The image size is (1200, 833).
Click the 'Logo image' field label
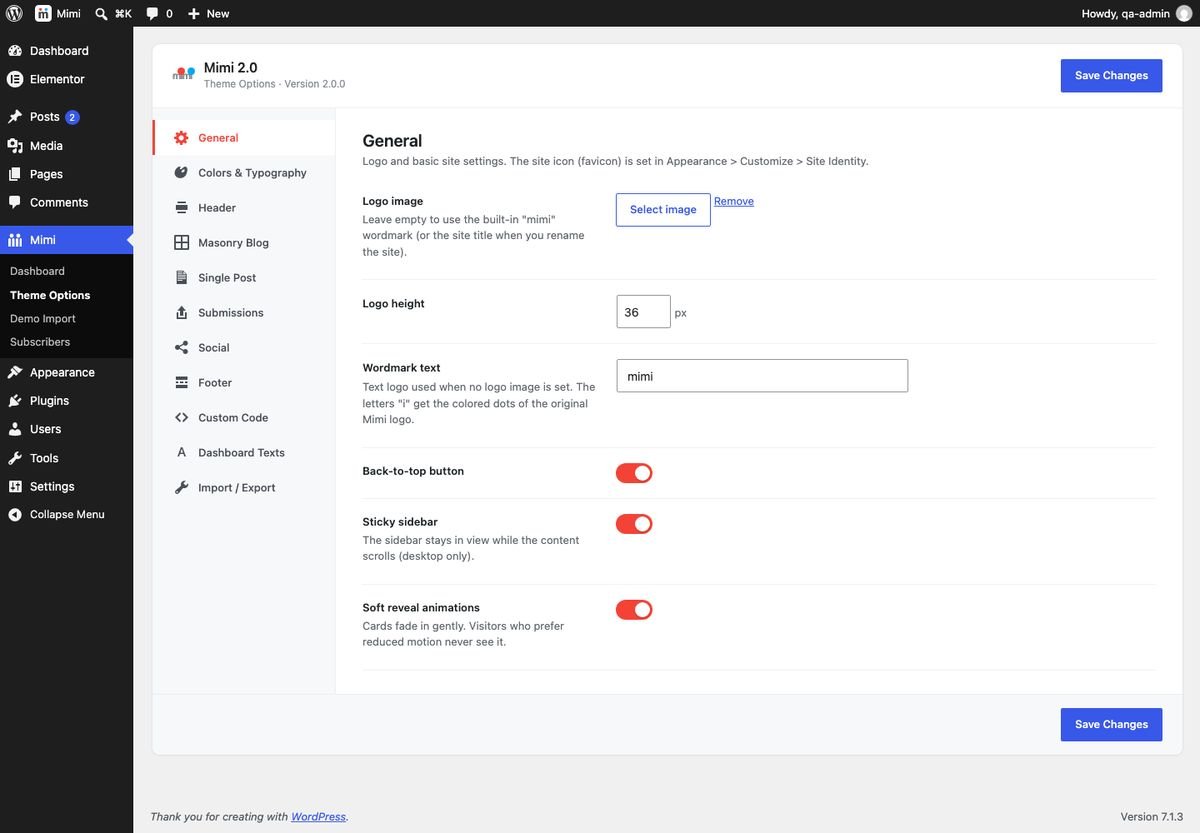pos(393,201)
